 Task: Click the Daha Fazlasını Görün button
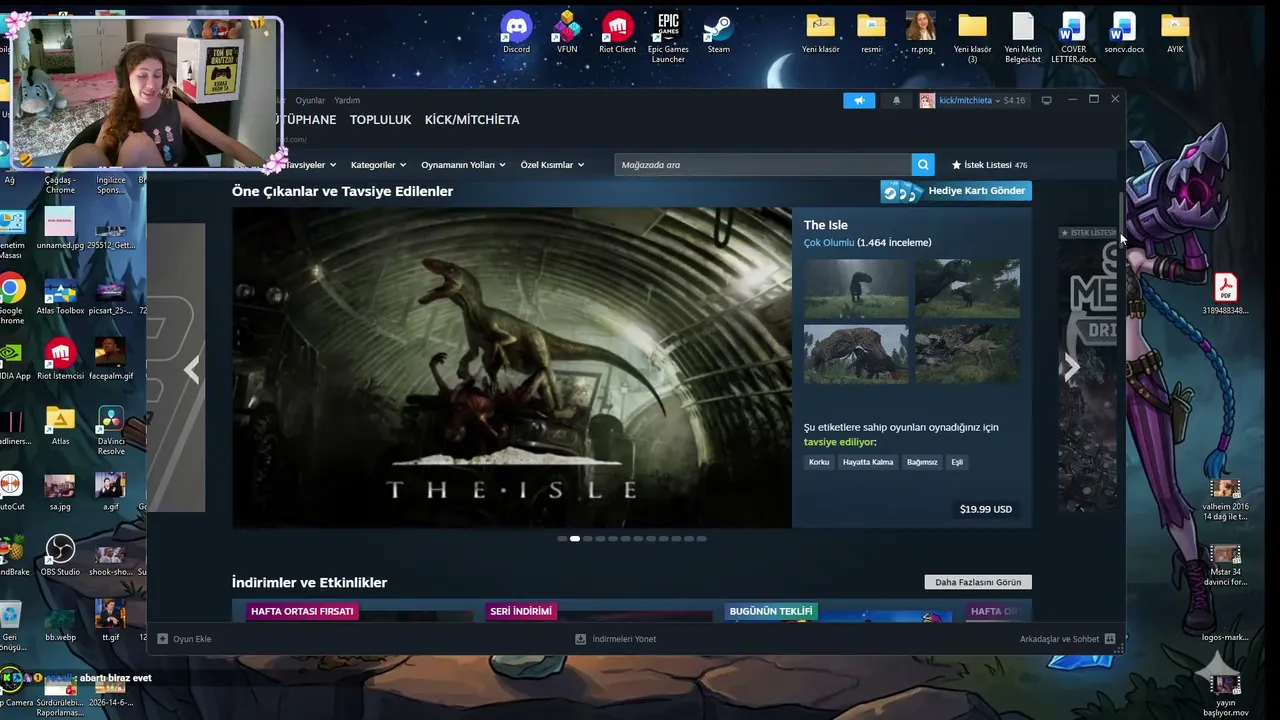(x=978, y=582)
